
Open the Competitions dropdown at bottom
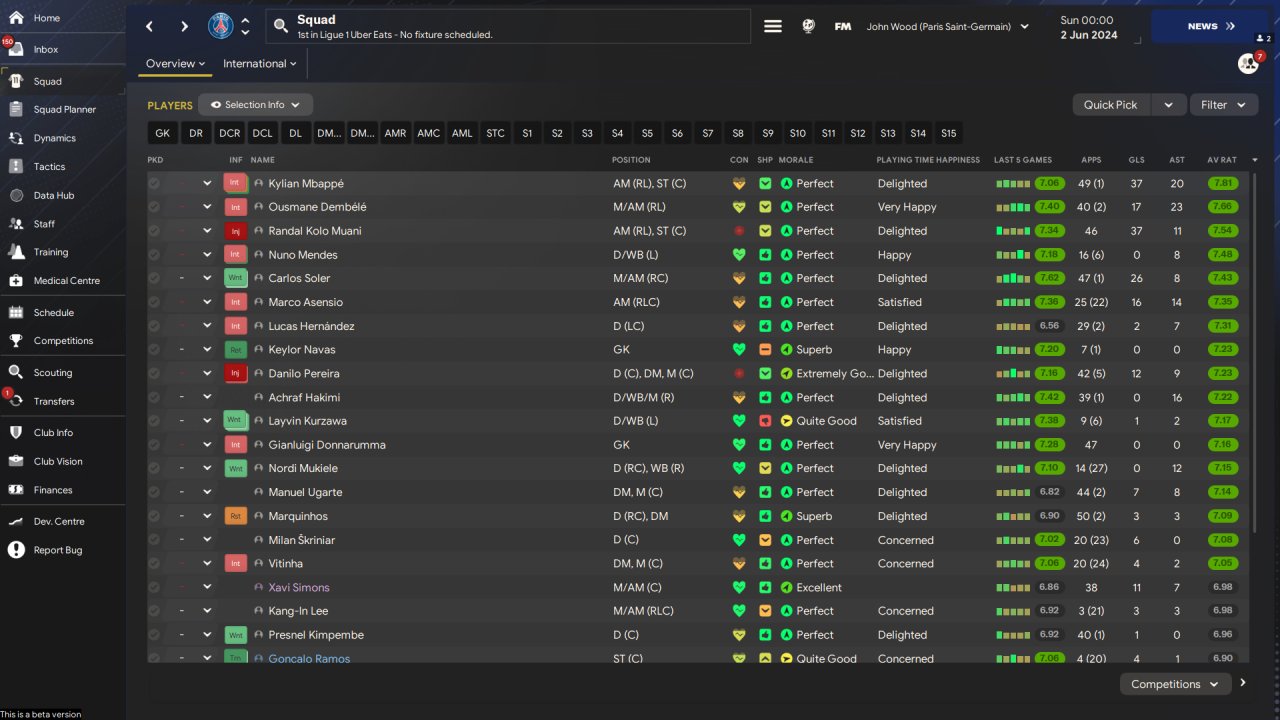tap(1175, 684)
